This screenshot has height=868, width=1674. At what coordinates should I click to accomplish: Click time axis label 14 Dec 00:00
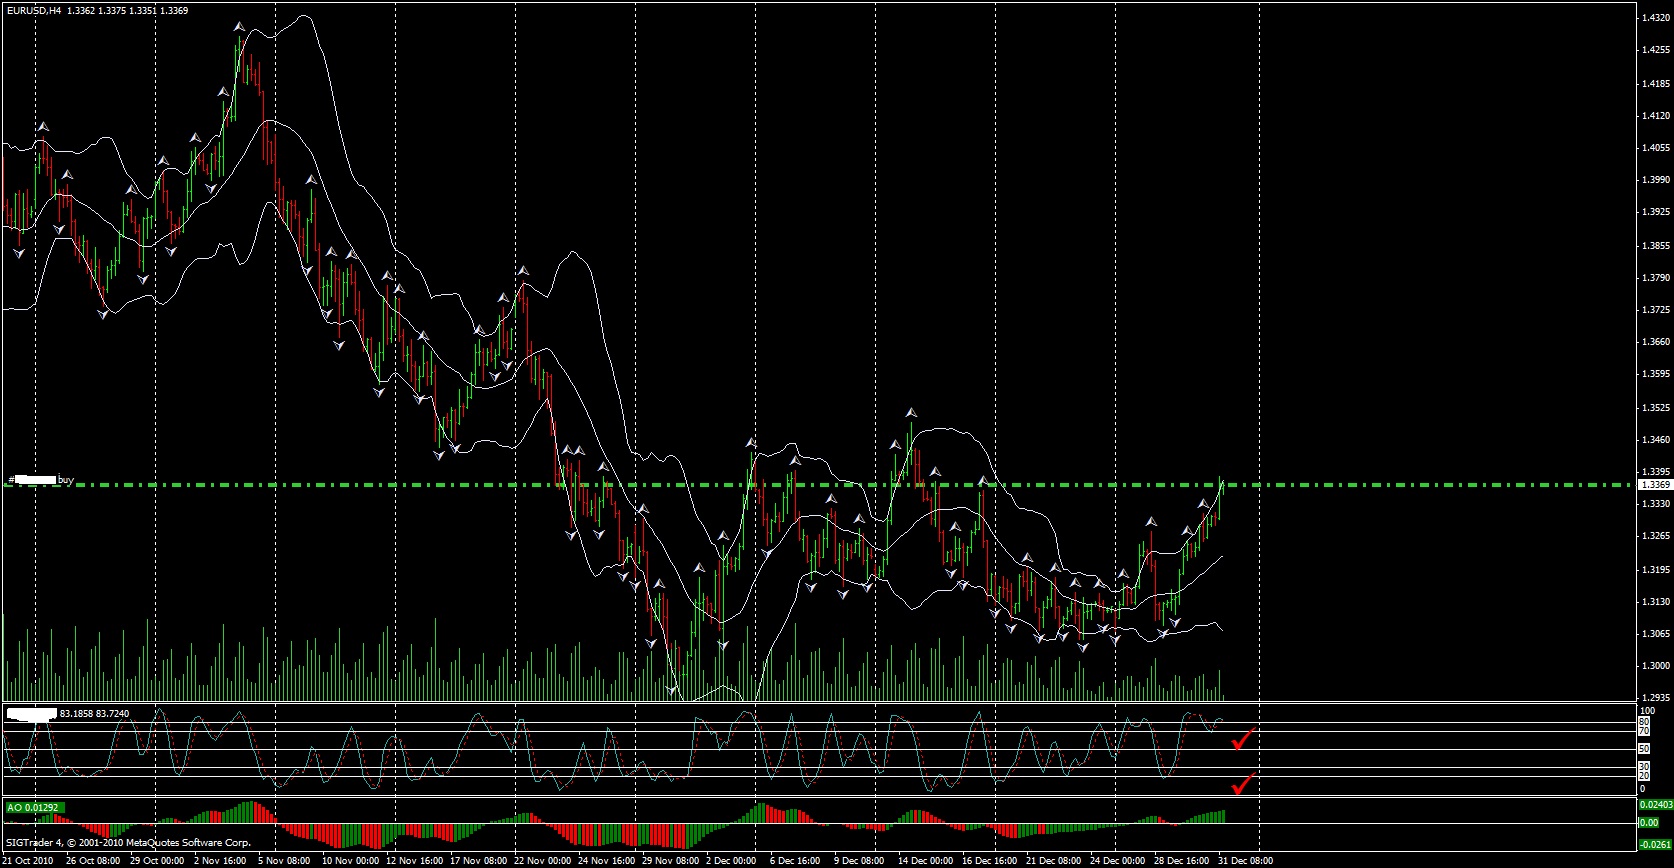(926, 860)
